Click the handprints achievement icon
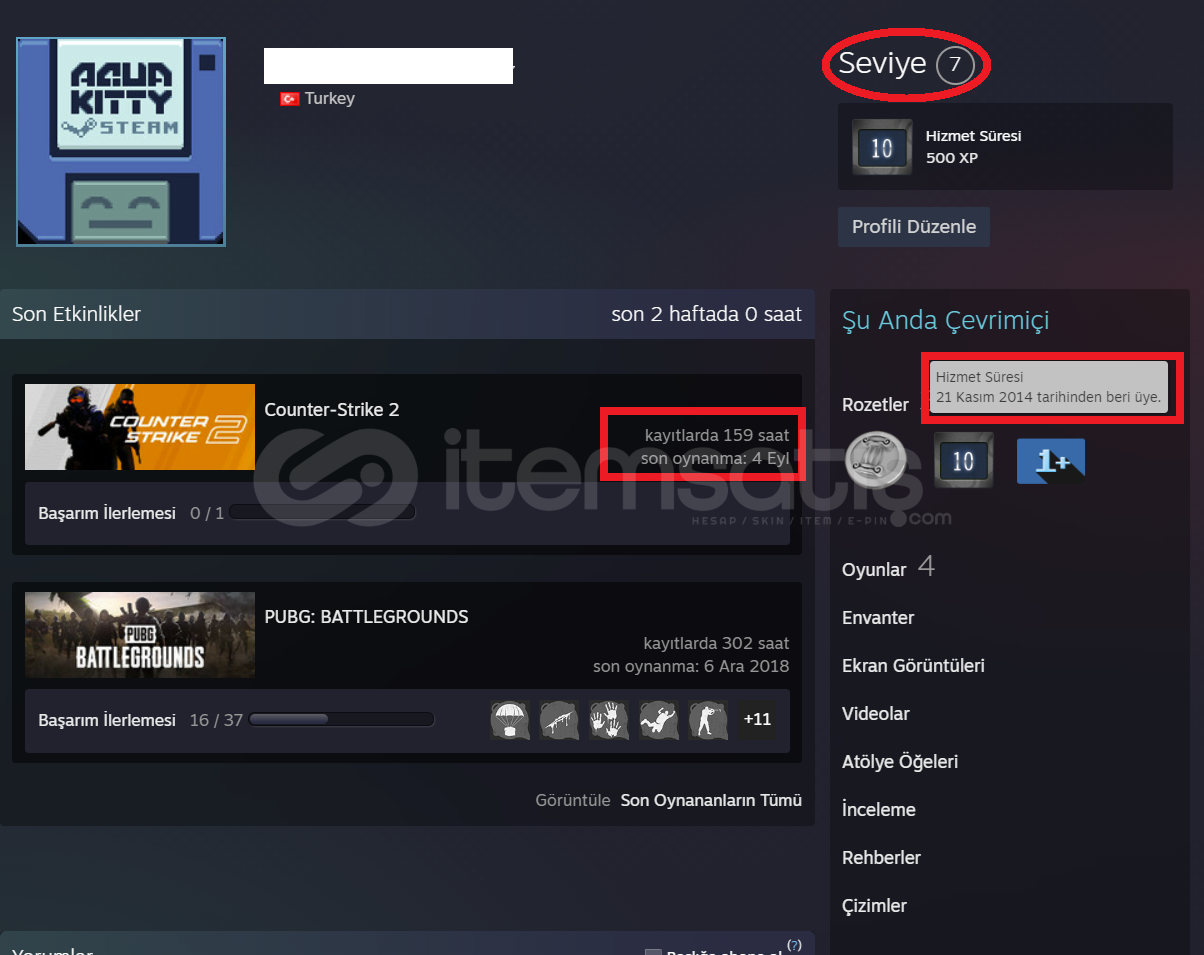 click(609, 720)
